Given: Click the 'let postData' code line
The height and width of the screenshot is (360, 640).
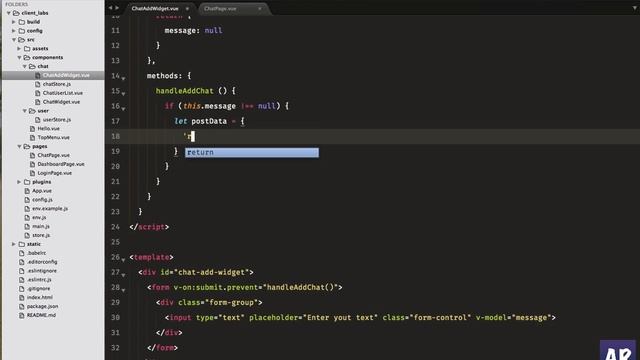Looking at the screenshot, I should [209, 121].
